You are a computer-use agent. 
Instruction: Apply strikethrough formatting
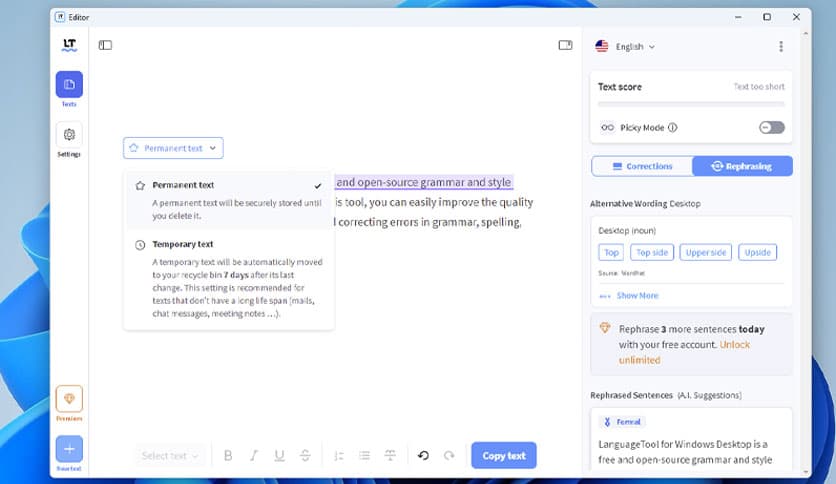305,455
